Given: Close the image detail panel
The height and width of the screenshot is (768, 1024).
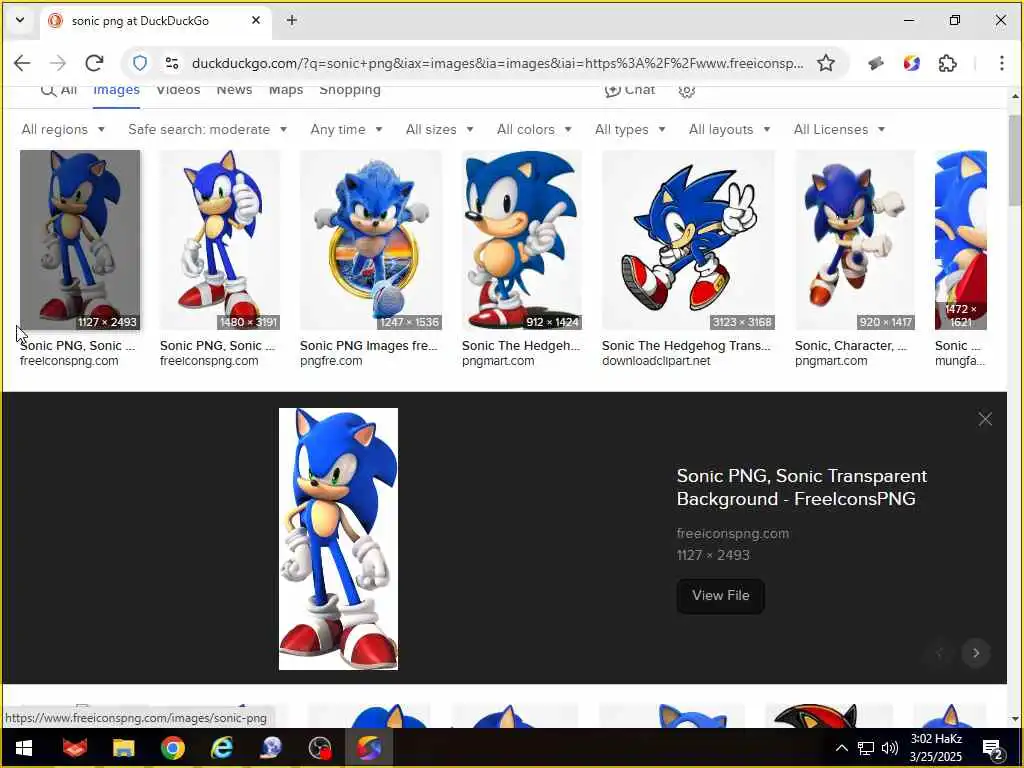Looking at the screenshot, I should click(985, 419).
